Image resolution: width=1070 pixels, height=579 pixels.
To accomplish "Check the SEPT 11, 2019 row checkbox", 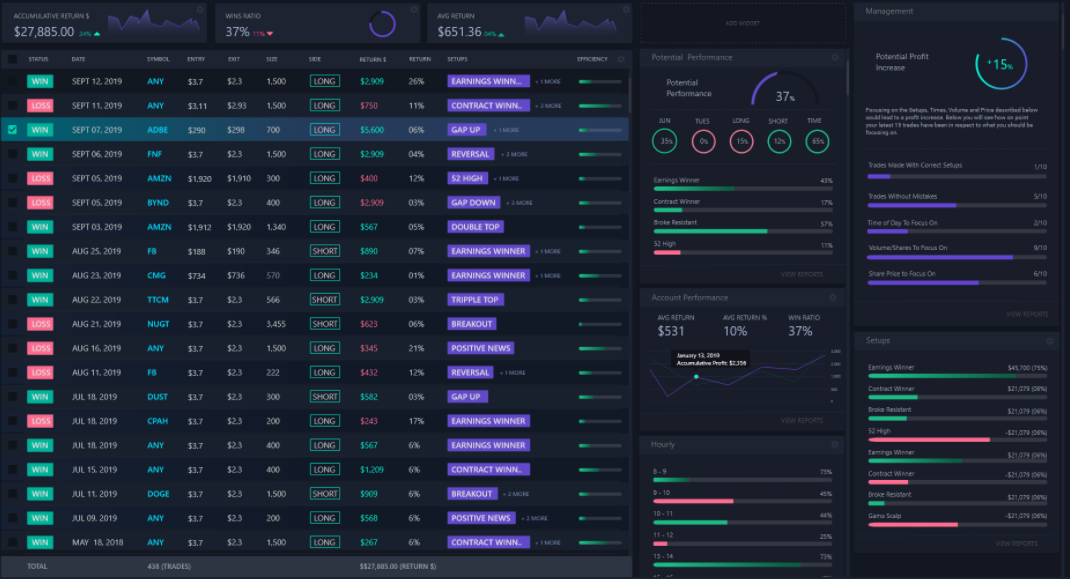I will tap(12, 105).
